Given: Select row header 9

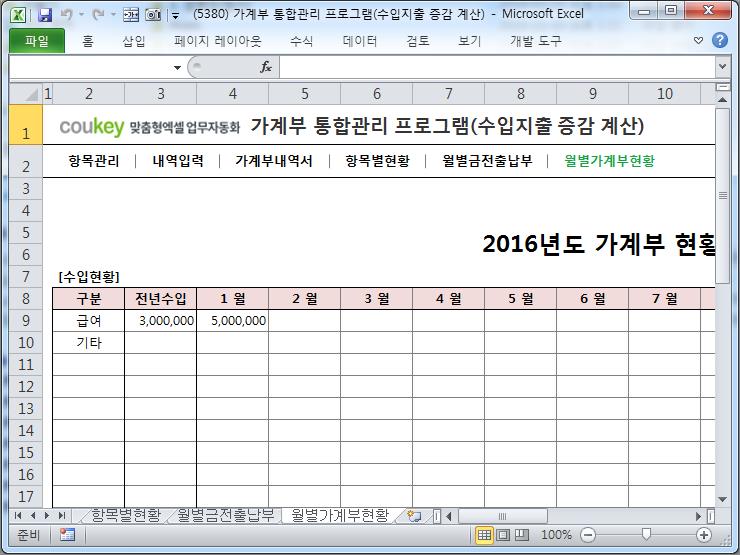Looking at the screenshot, I should (26, 321).
